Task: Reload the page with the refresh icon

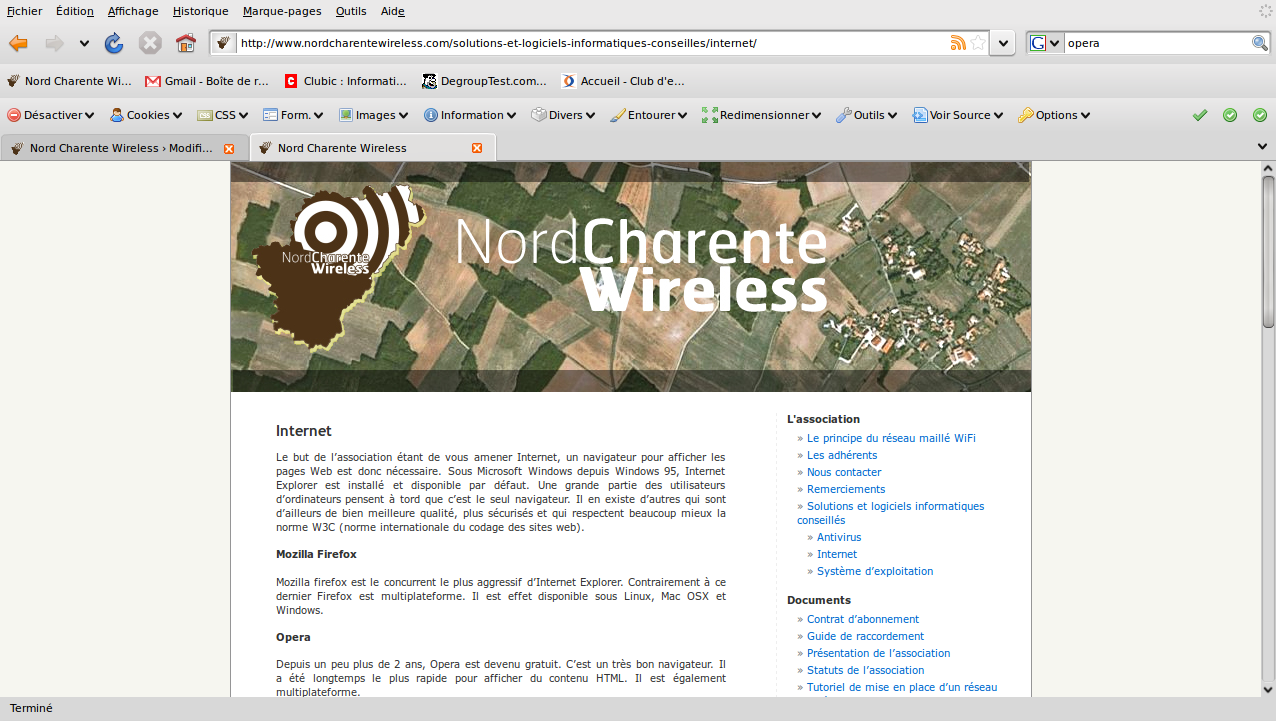Action: (114, 43)
